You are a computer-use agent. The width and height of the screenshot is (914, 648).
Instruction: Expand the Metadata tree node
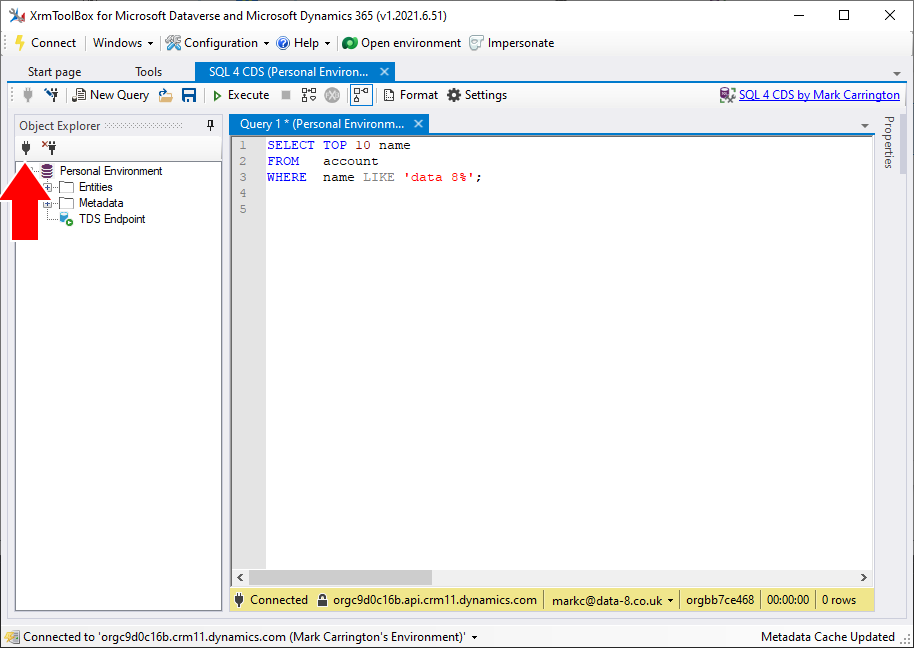coord(48,203)
